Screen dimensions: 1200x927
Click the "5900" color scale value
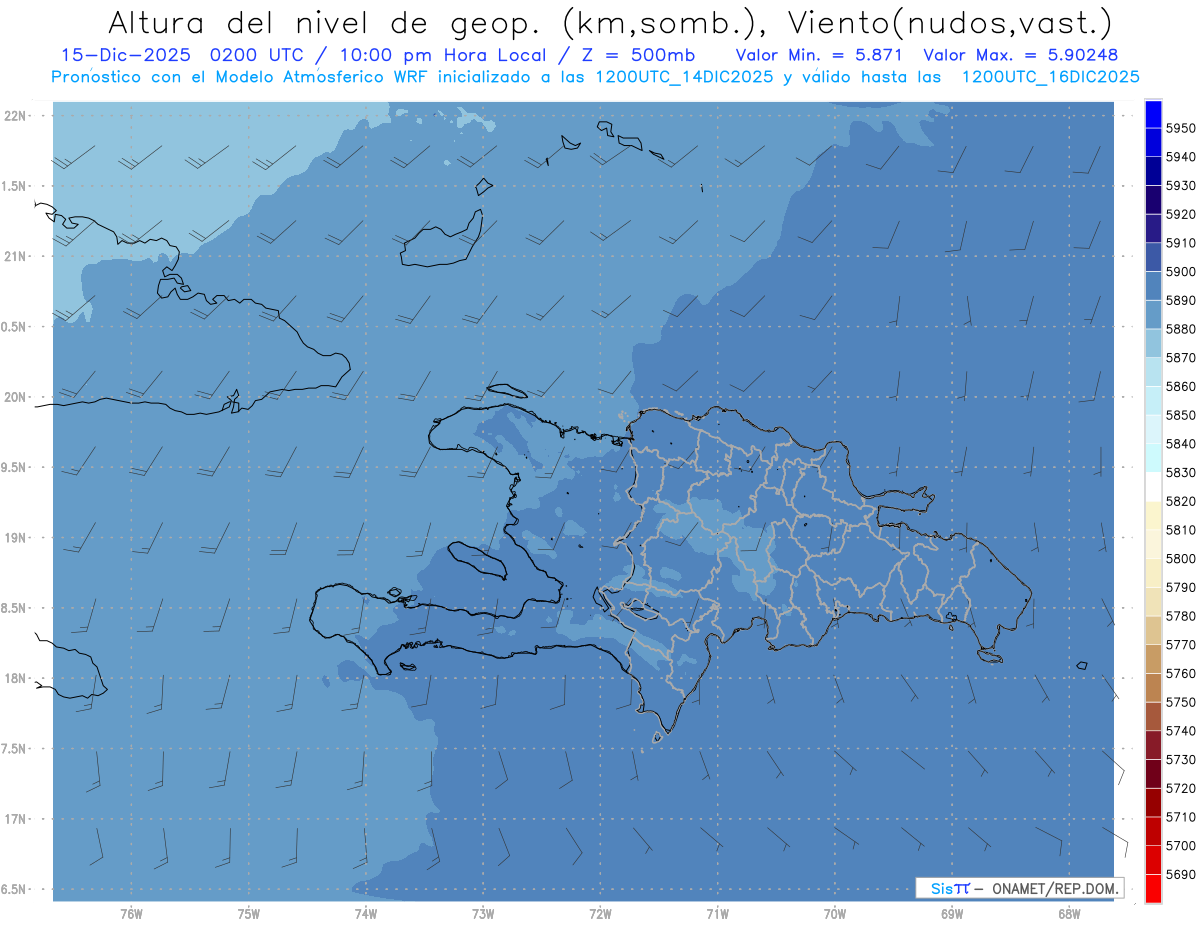click(x=1180, y=271)
